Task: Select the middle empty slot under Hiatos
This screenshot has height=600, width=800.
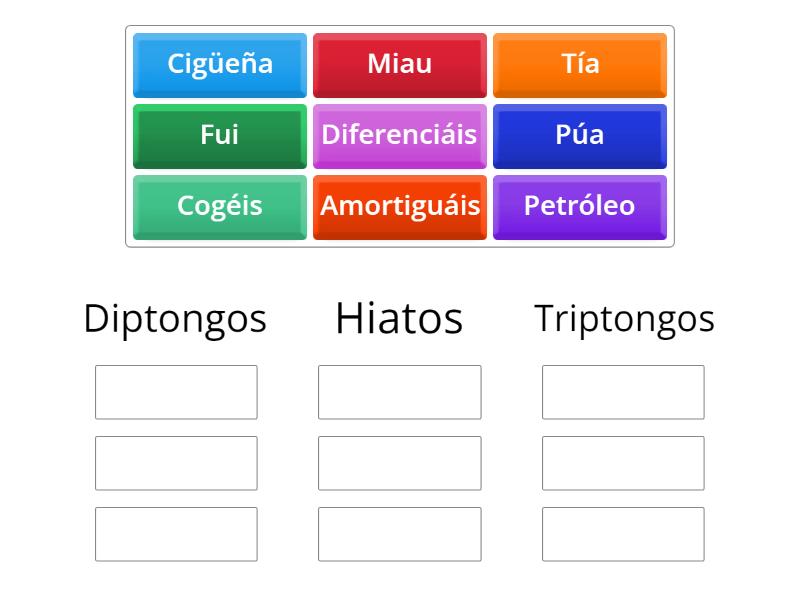Action: click(x=400, y=462)
